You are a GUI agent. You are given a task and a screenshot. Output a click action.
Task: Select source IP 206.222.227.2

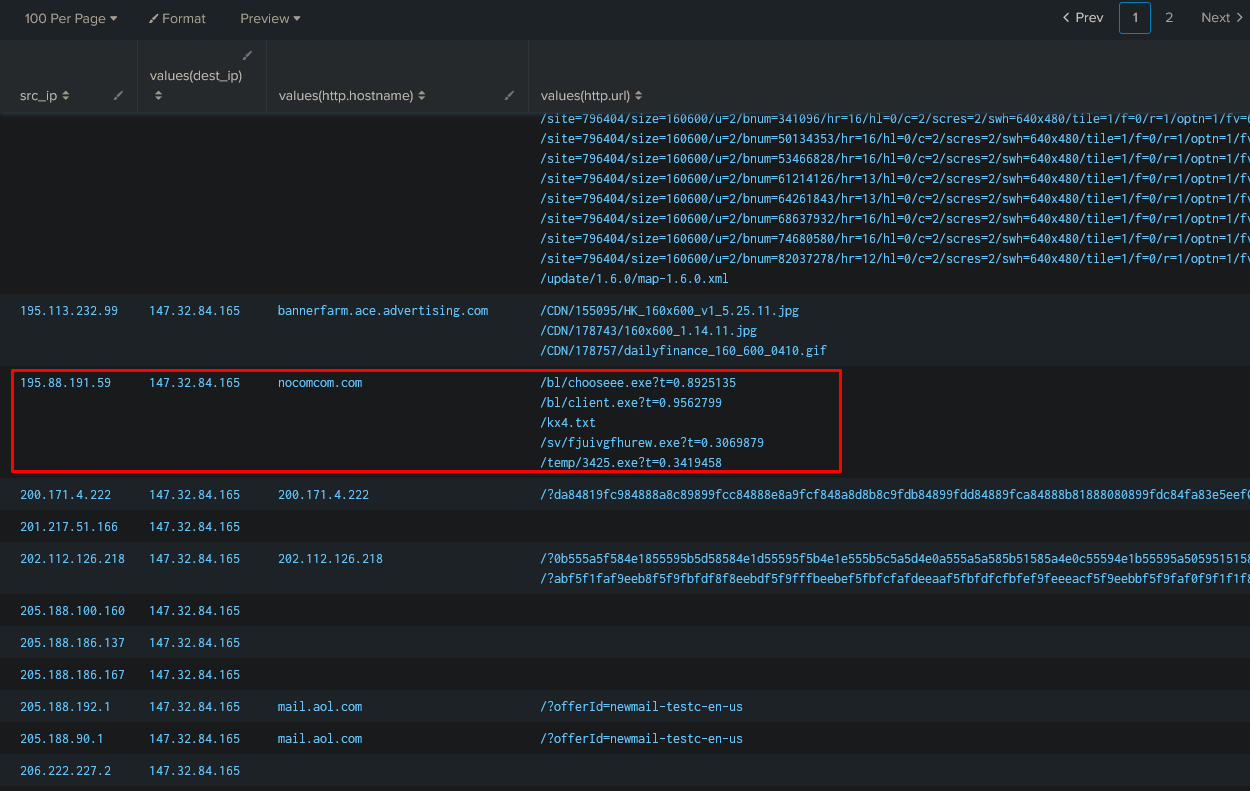(65, 771)
